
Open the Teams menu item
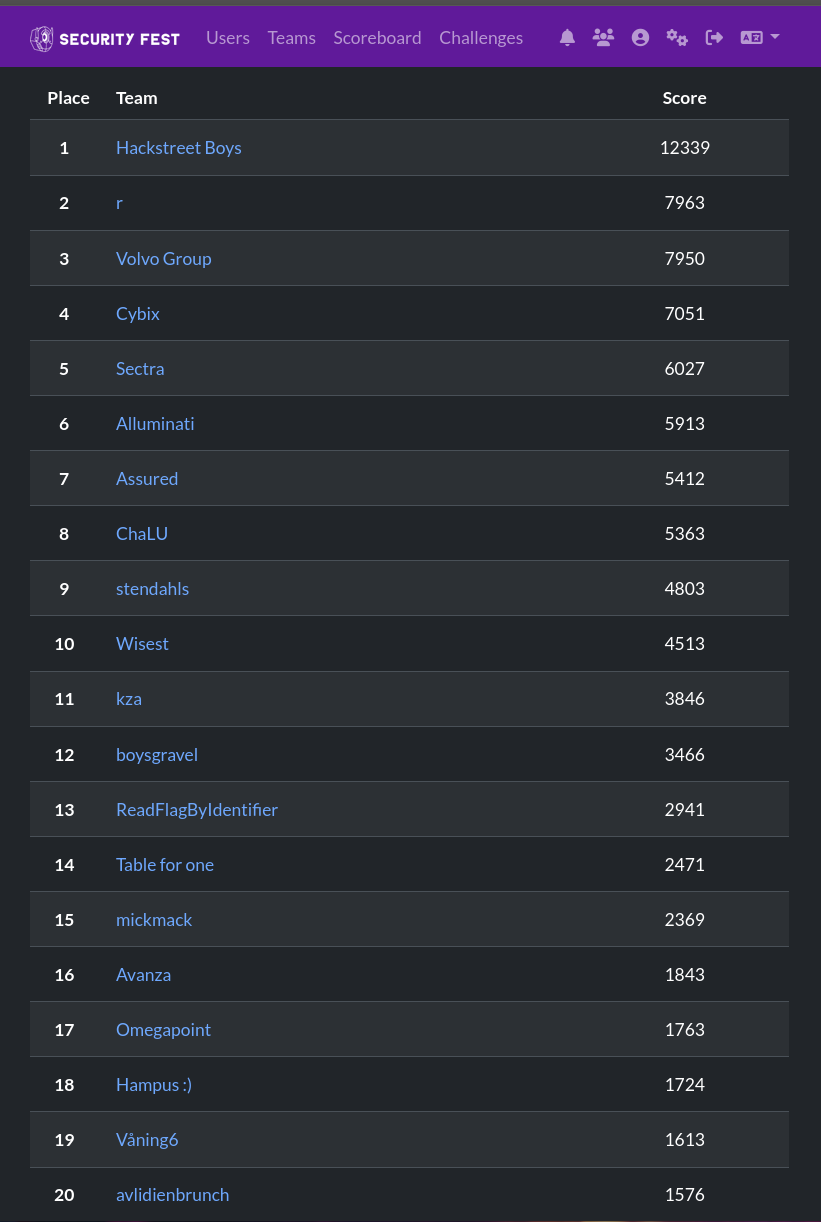[x=291, y=38]
